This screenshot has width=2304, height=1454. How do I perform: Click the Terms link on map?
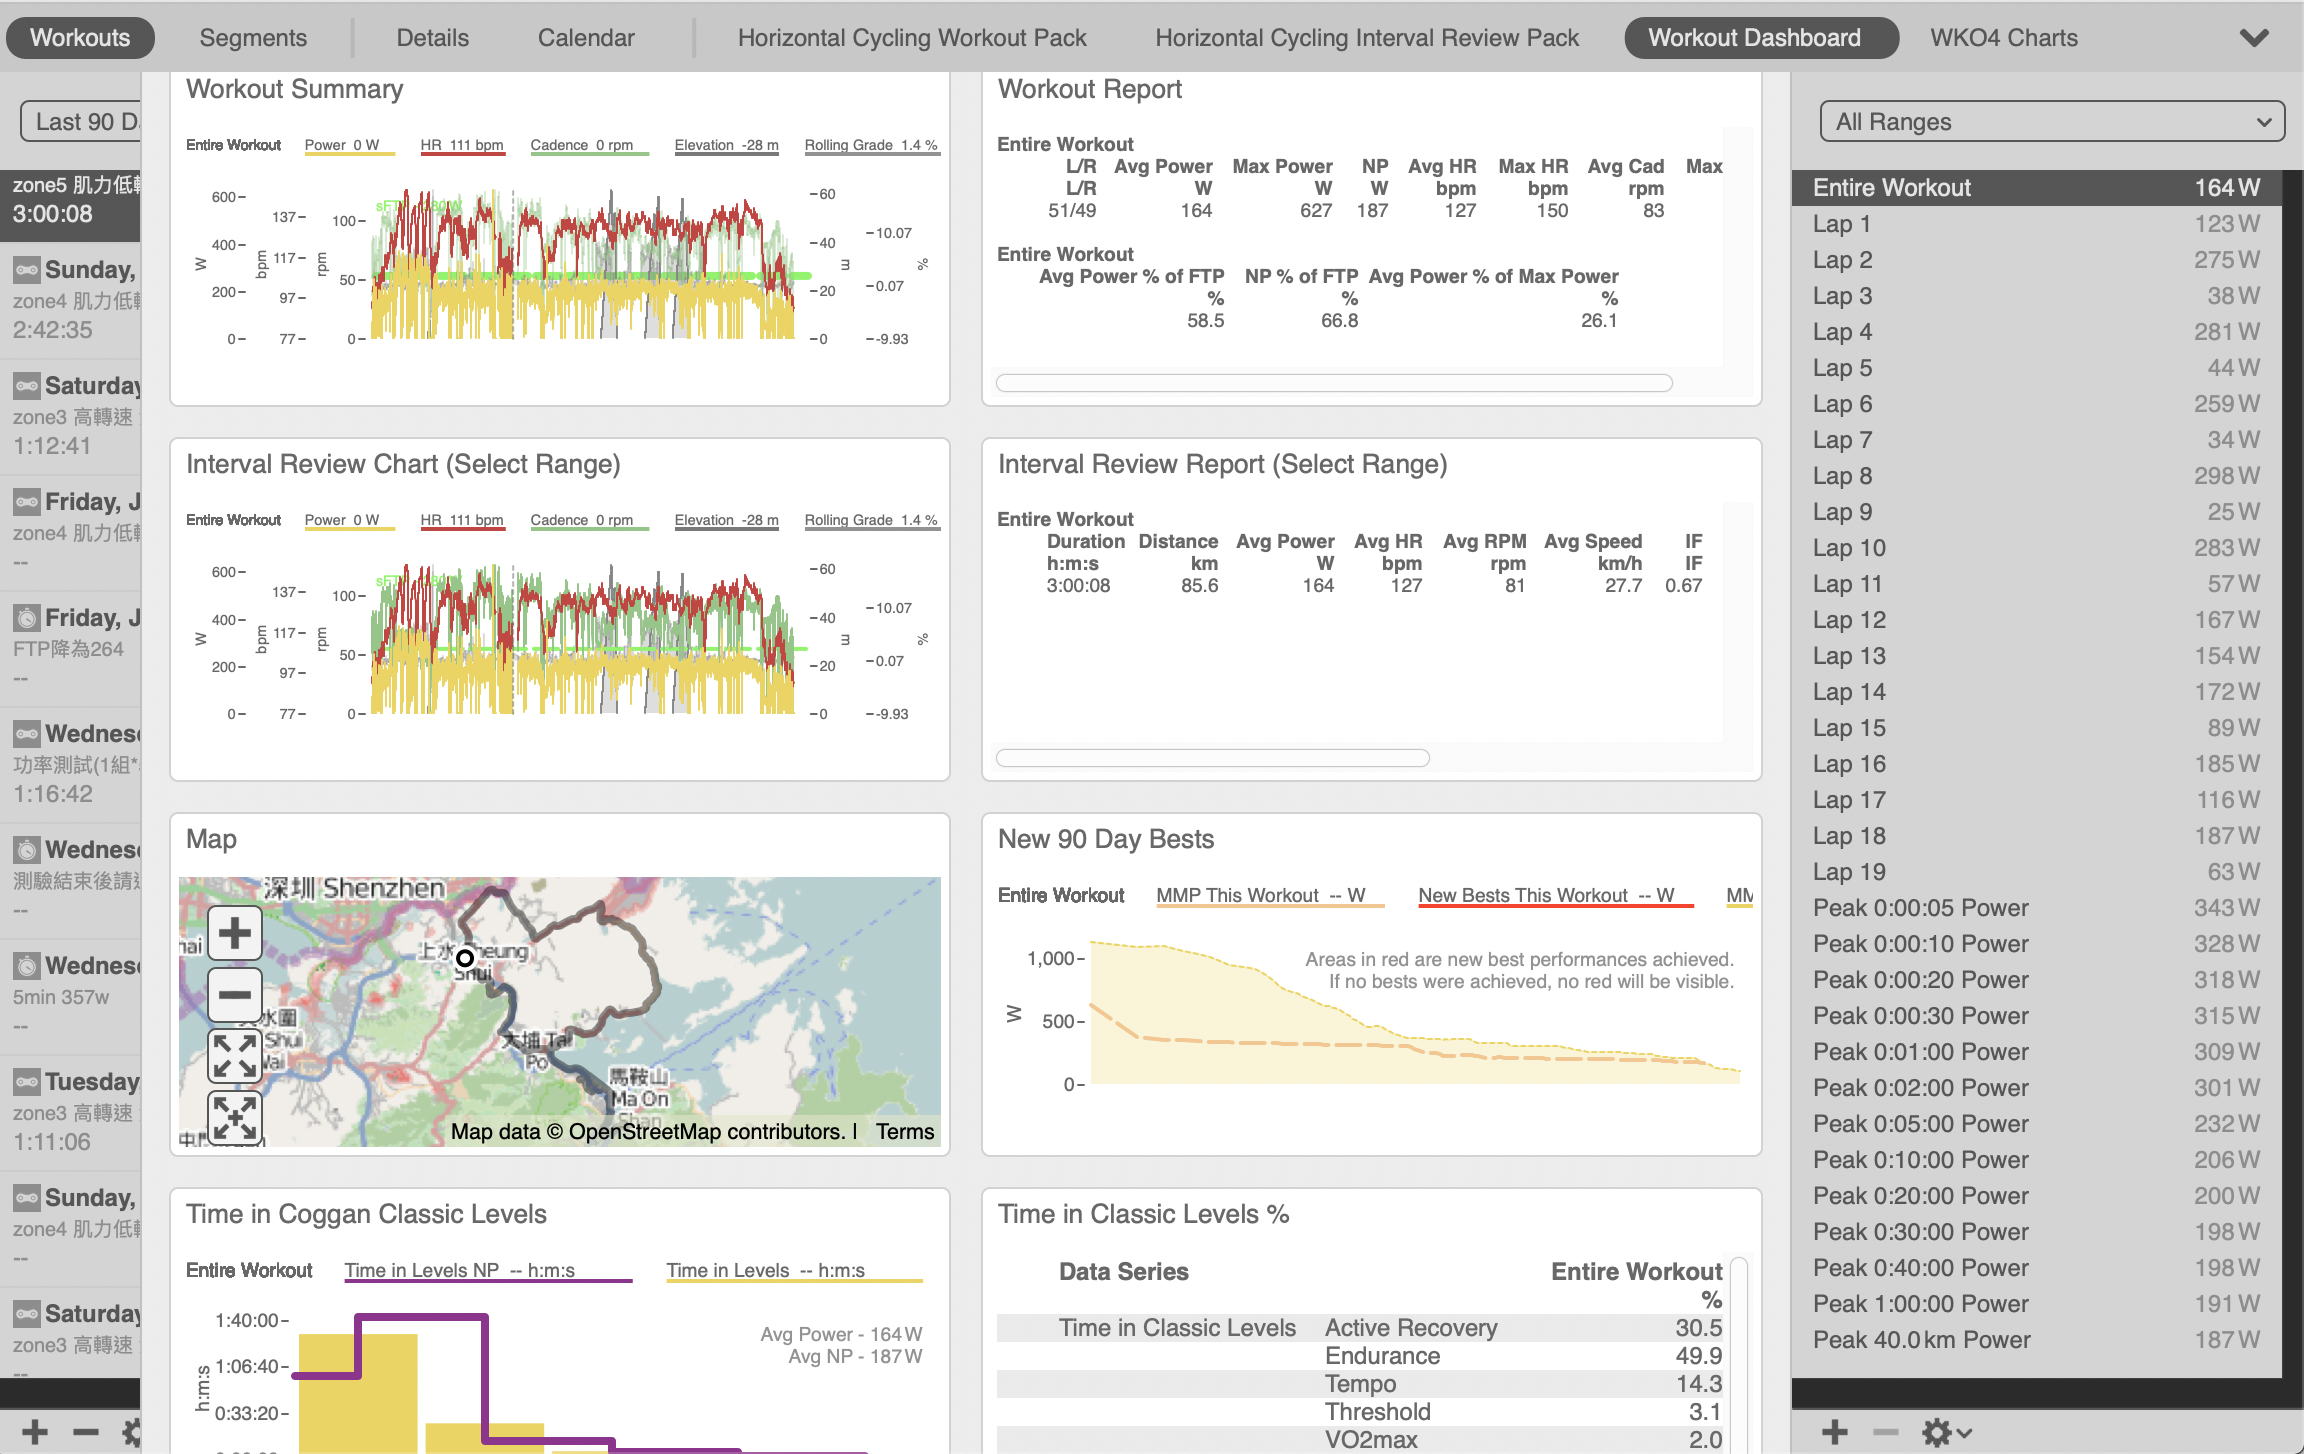[904, 1131]
